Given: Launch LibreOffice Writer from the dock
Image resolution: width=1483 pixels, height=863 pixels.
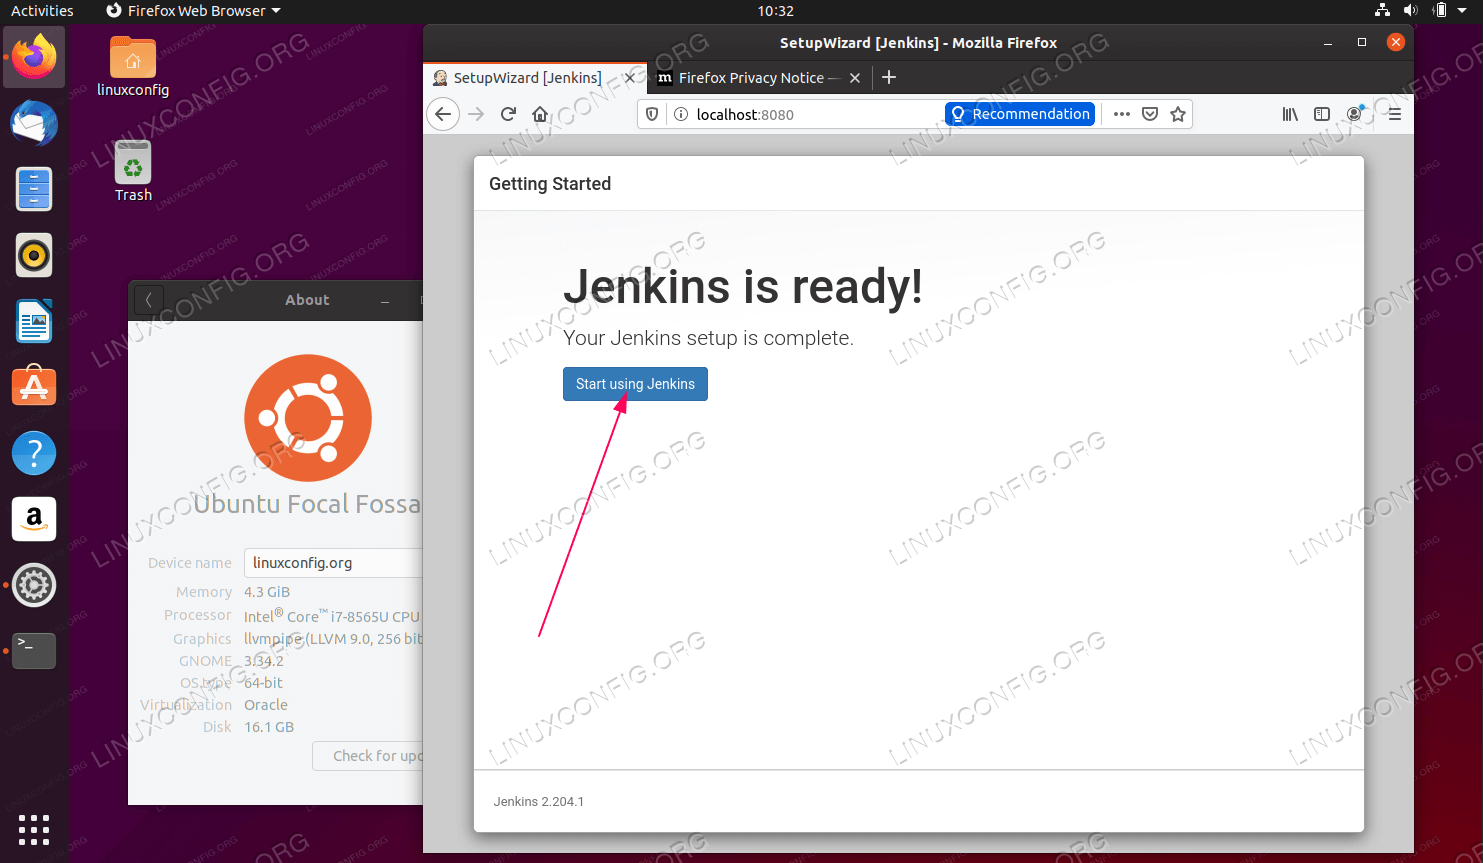Looking at the screenshot, I should (34, 322).
